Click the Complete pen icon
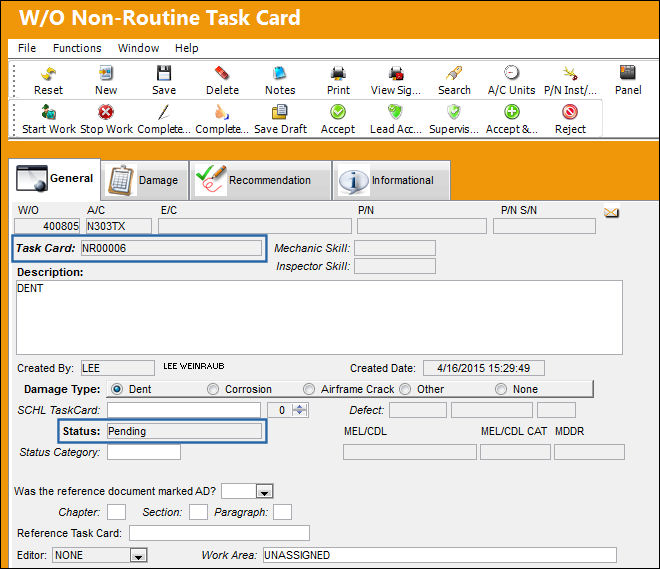This screenshot has width=660, height=569. coord(164,112)
